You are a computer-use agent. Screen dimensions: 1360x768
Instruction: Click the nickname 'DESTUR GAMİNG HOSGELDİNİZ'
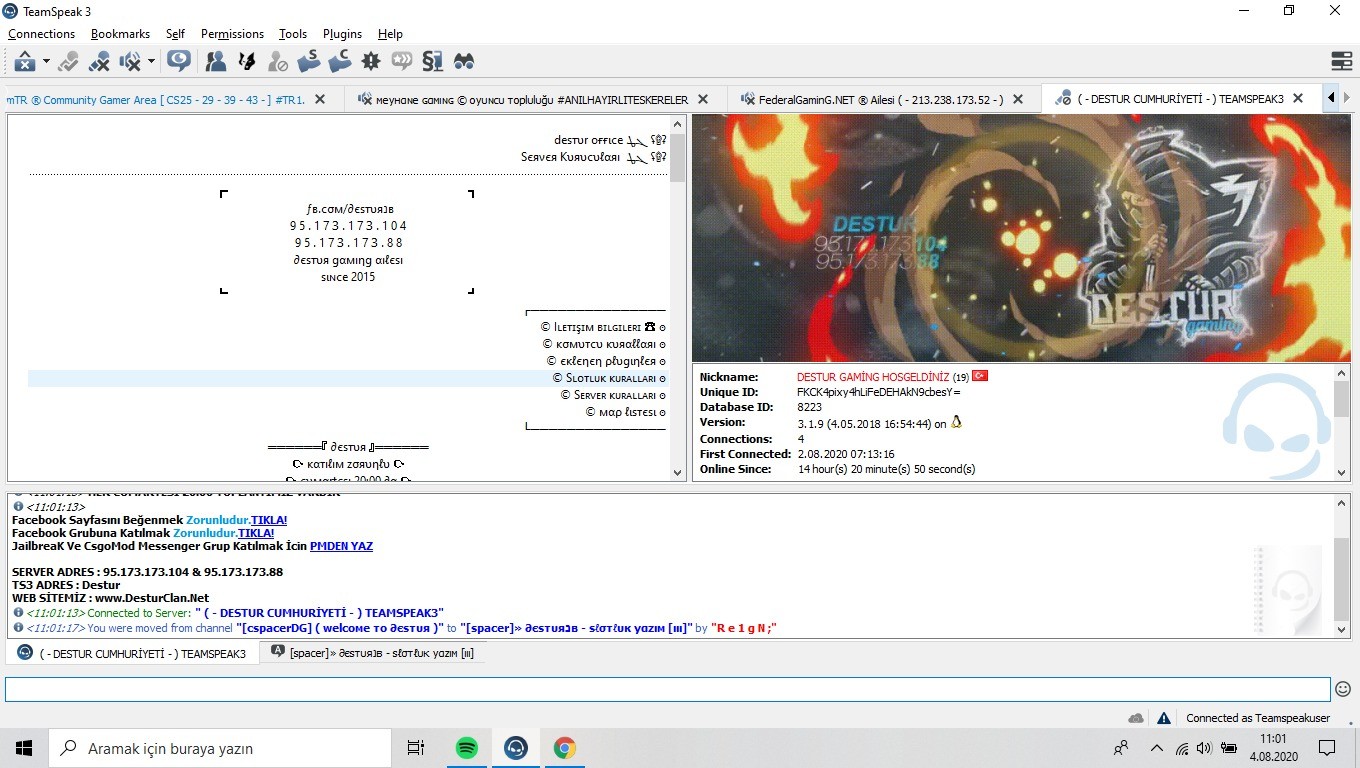(873, 377)
